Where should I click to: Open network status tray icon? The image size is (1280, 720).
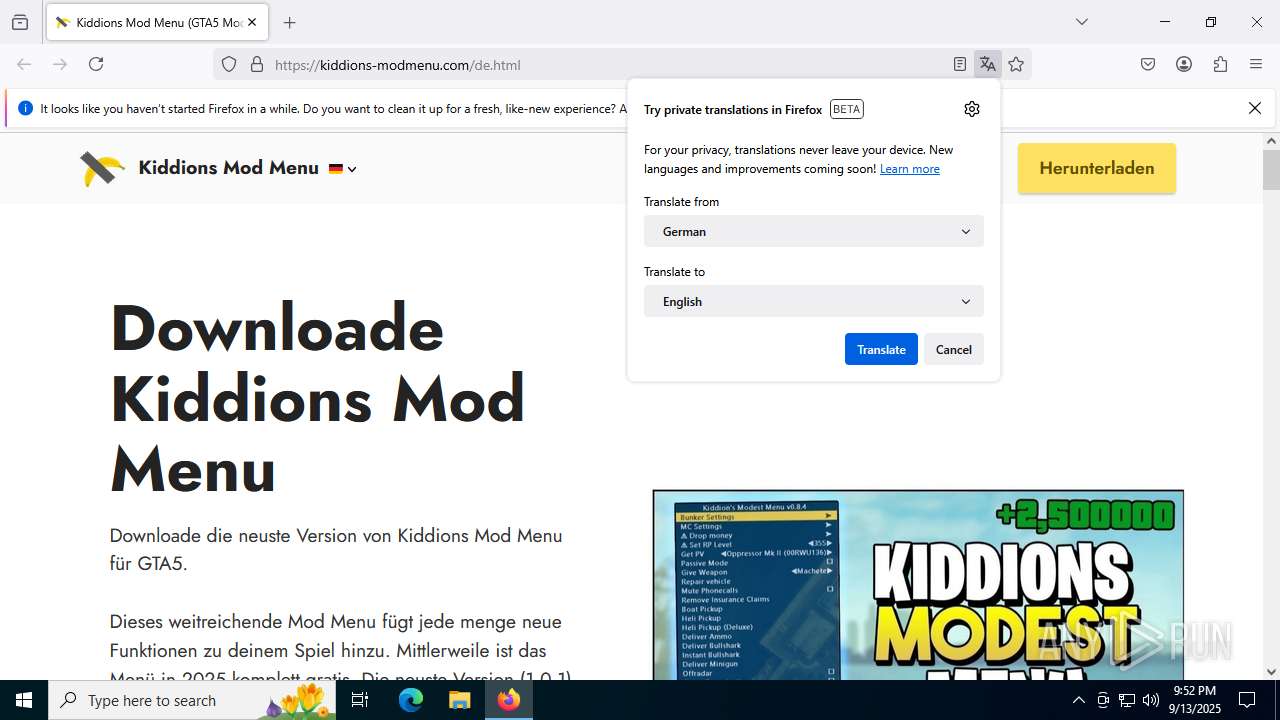1127,700
